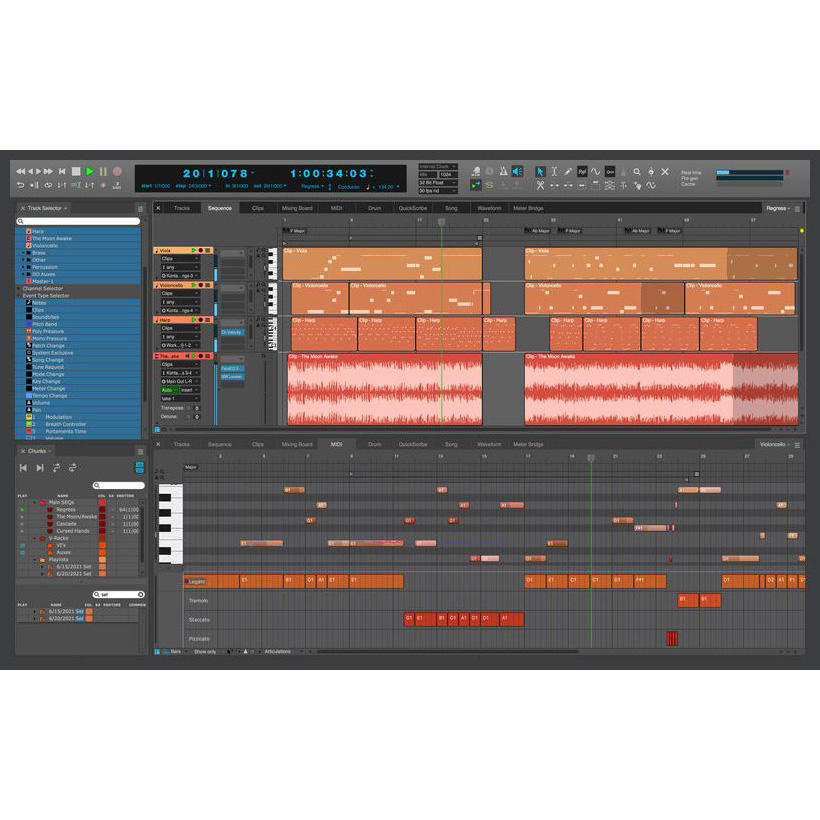Enable Detune checkbox on audio track
Image resolution: width=820 pixels, height=820 pixels.
pos(188,417)
